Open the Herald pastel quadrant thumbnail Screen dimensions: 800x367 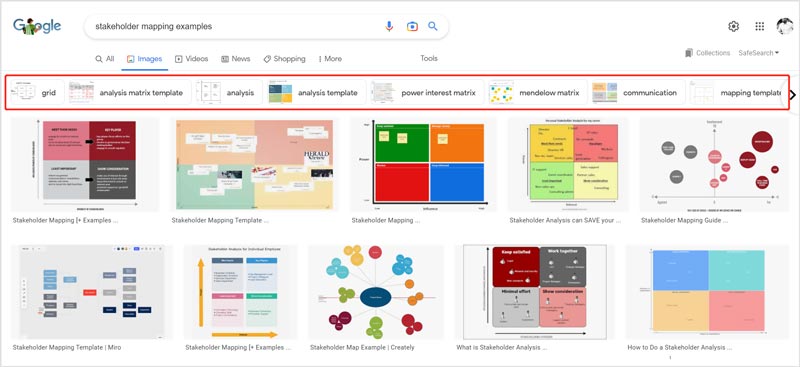coord(254,164)
